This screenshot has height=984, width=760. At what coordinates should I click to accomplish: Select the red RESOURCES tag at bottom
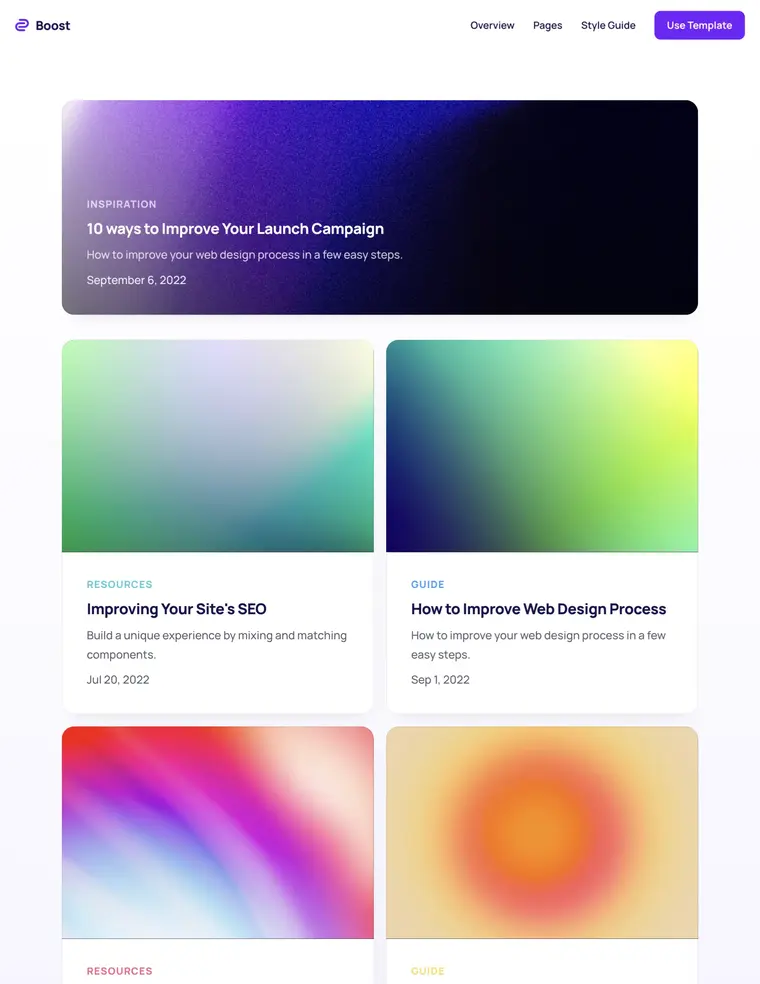(119, 971)
